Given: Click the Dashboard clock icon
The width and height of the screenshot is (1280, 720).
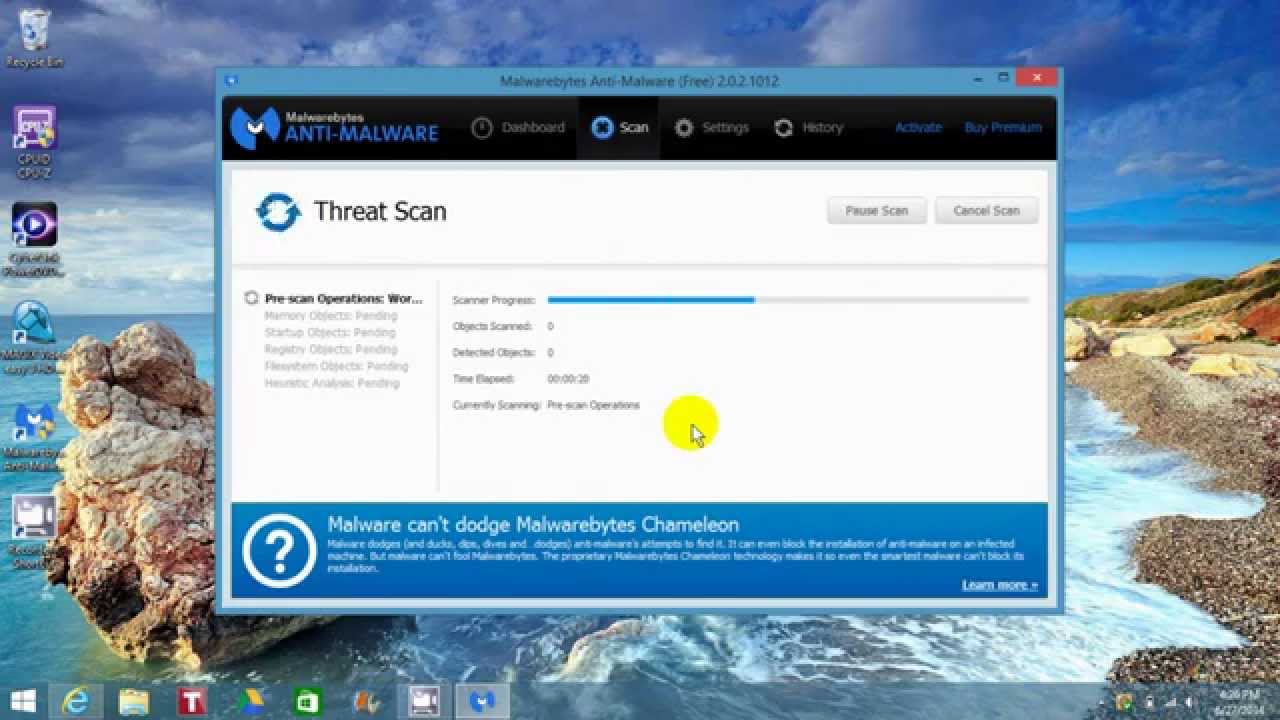Looking at the screenshot, I should 482,128.
